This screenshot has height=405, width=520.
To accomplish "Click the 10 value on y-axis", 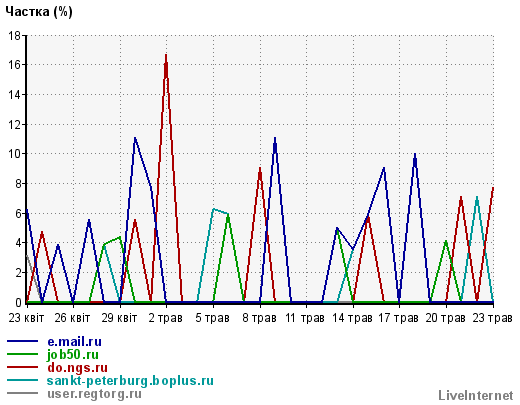I will pos(15,154).
